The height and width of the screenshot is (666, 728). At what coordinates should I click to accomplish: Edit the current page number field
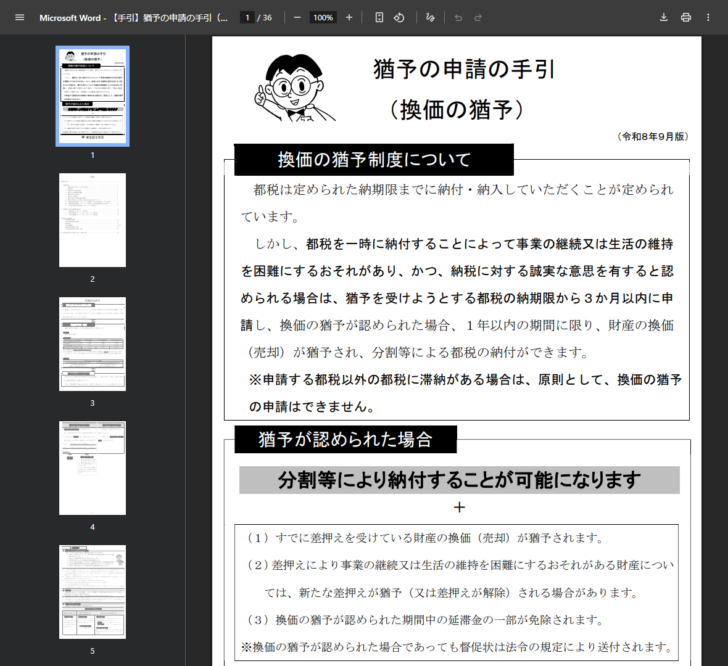click(247, 18)
